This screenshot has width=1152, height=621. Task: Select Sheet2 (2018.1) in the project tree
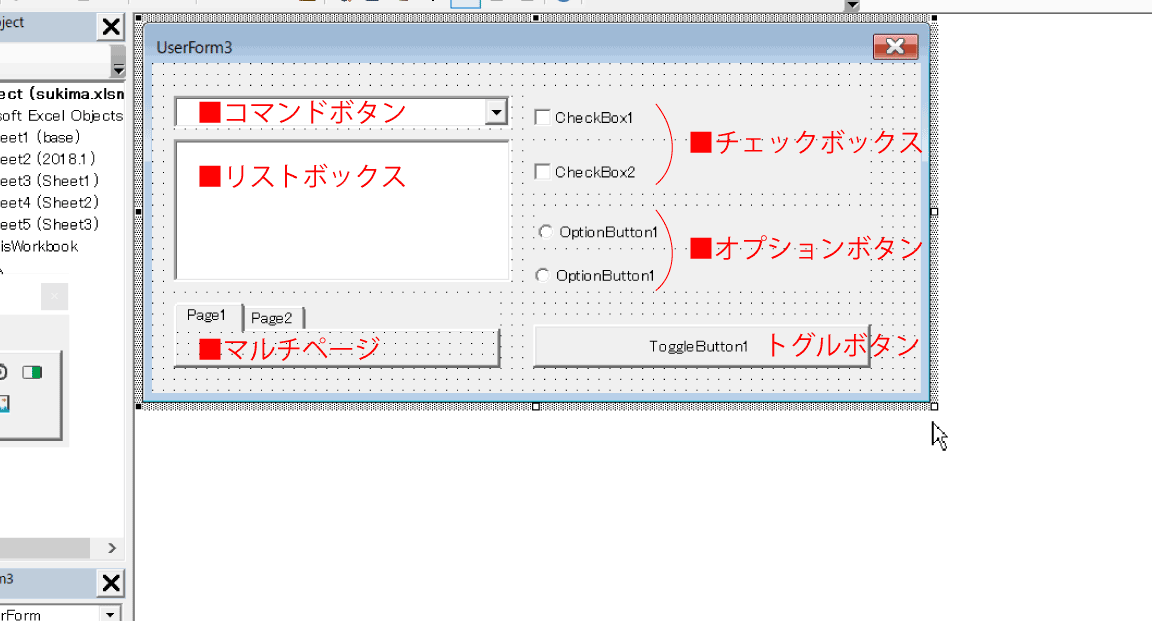pos(48,159)
